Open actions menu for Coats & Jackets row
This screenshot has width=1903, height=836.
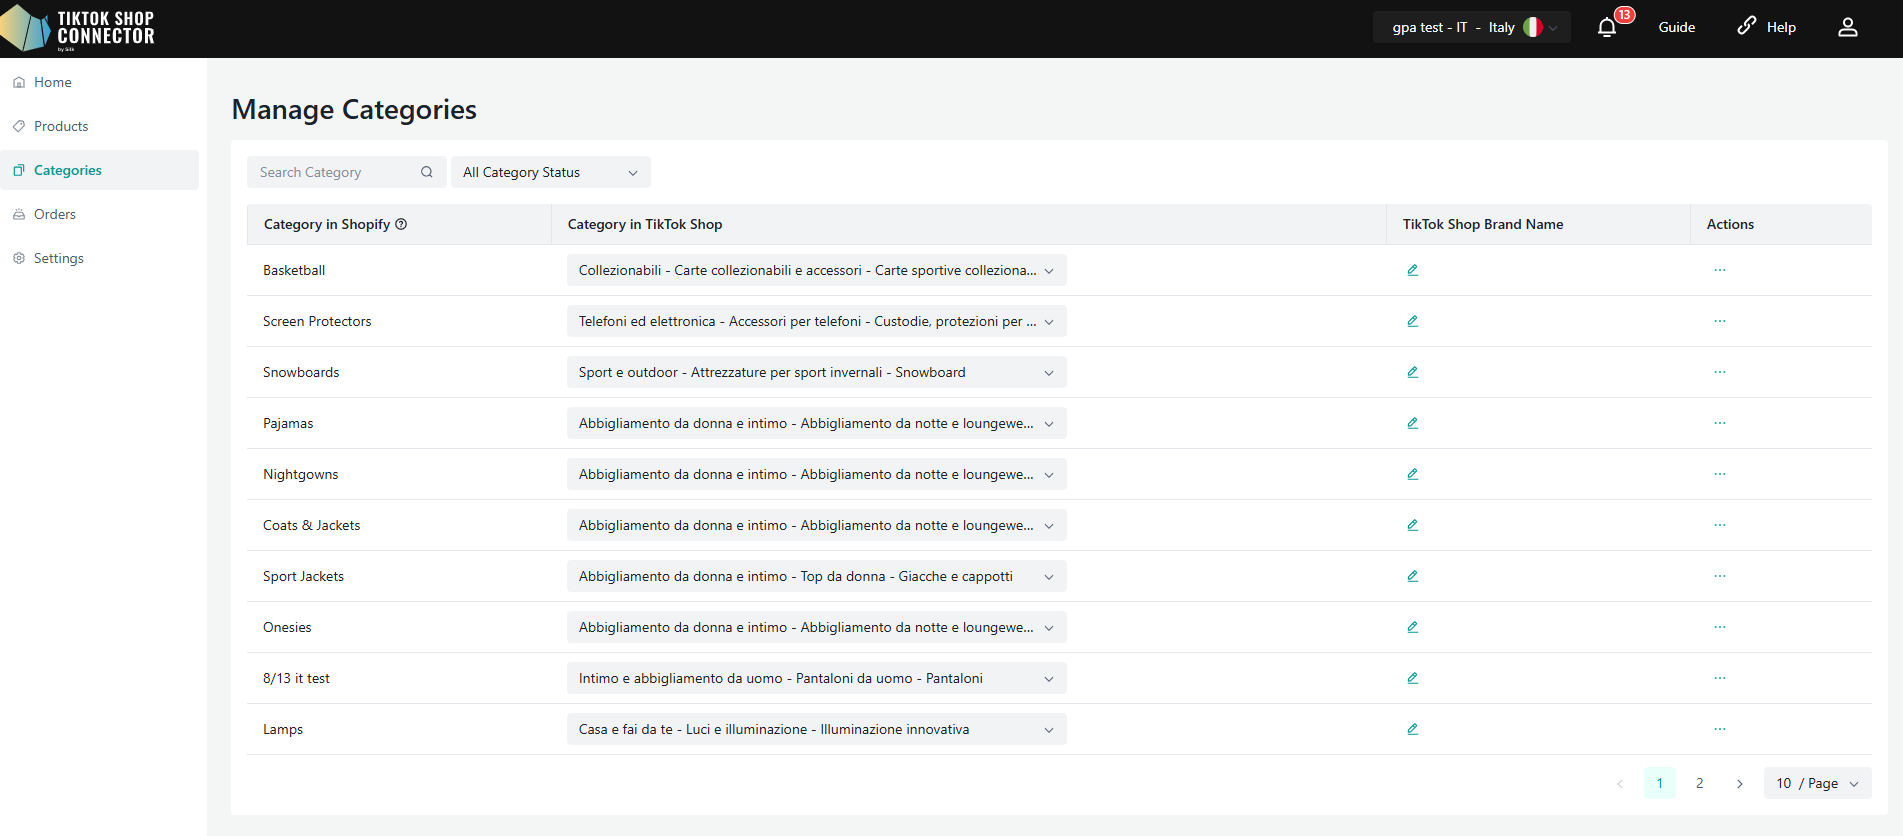[1720, 525]
